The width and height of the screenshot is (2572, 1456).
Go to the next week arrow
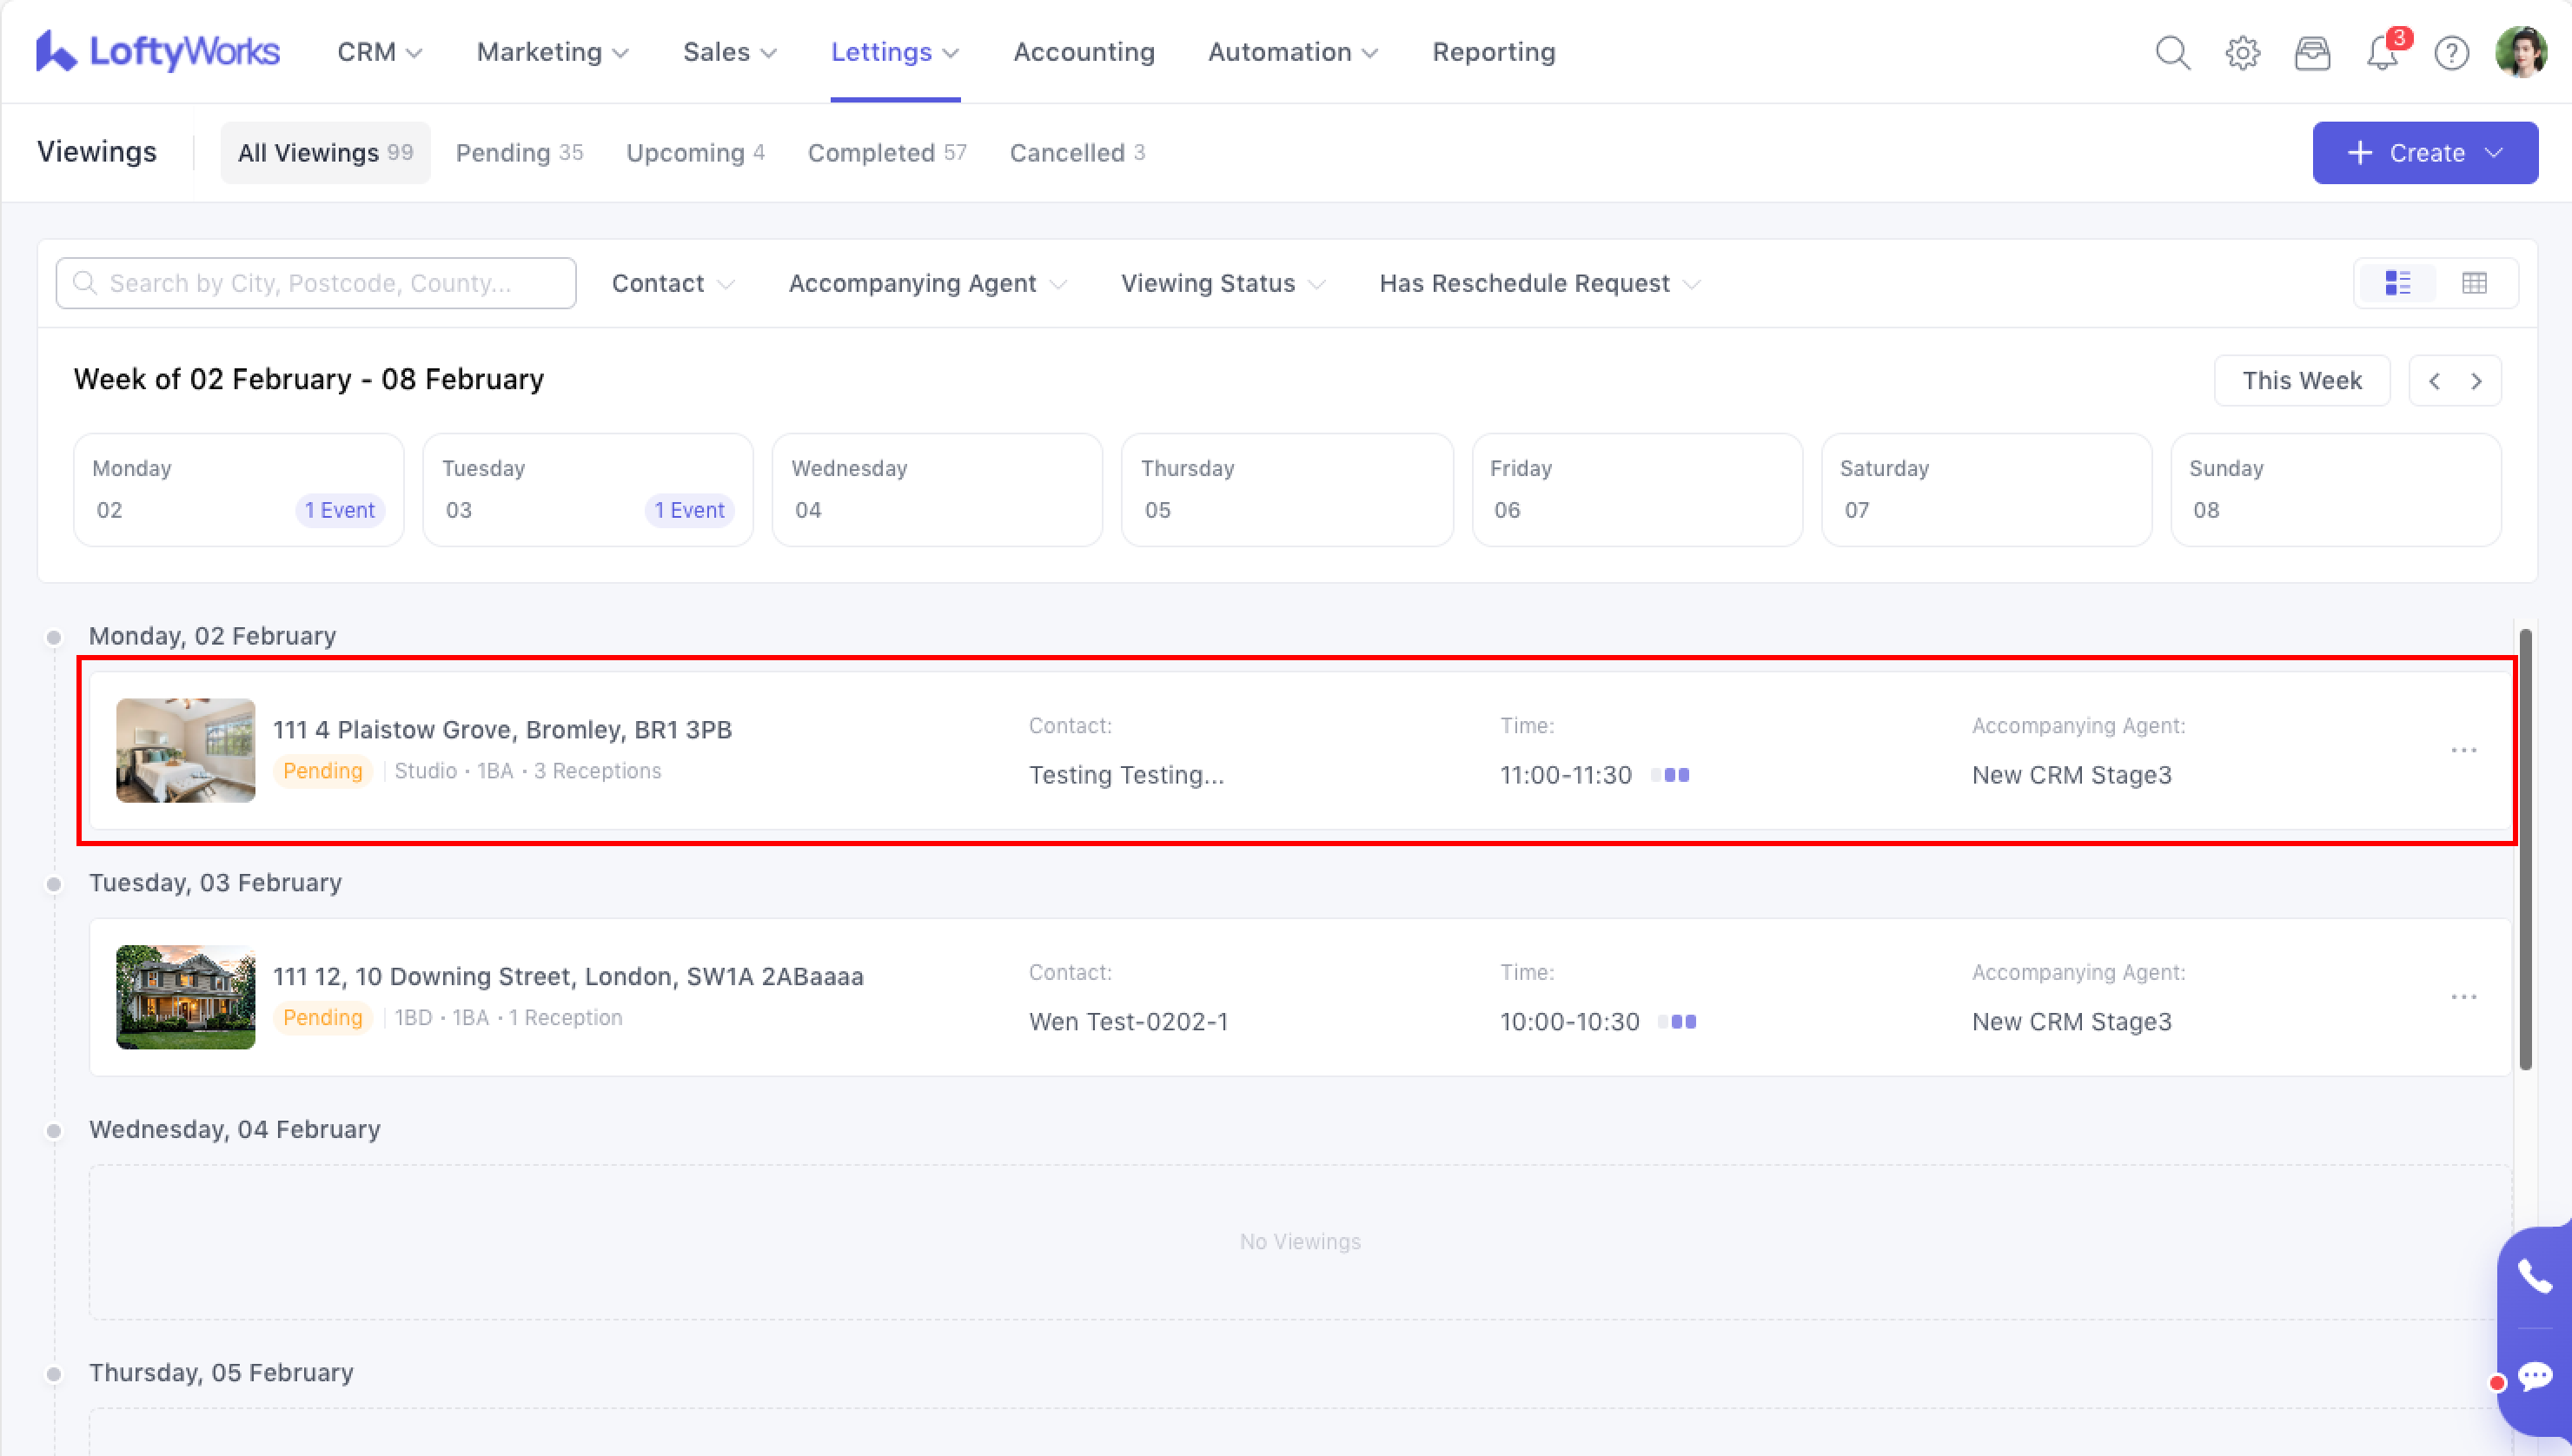coord(2476,381)
